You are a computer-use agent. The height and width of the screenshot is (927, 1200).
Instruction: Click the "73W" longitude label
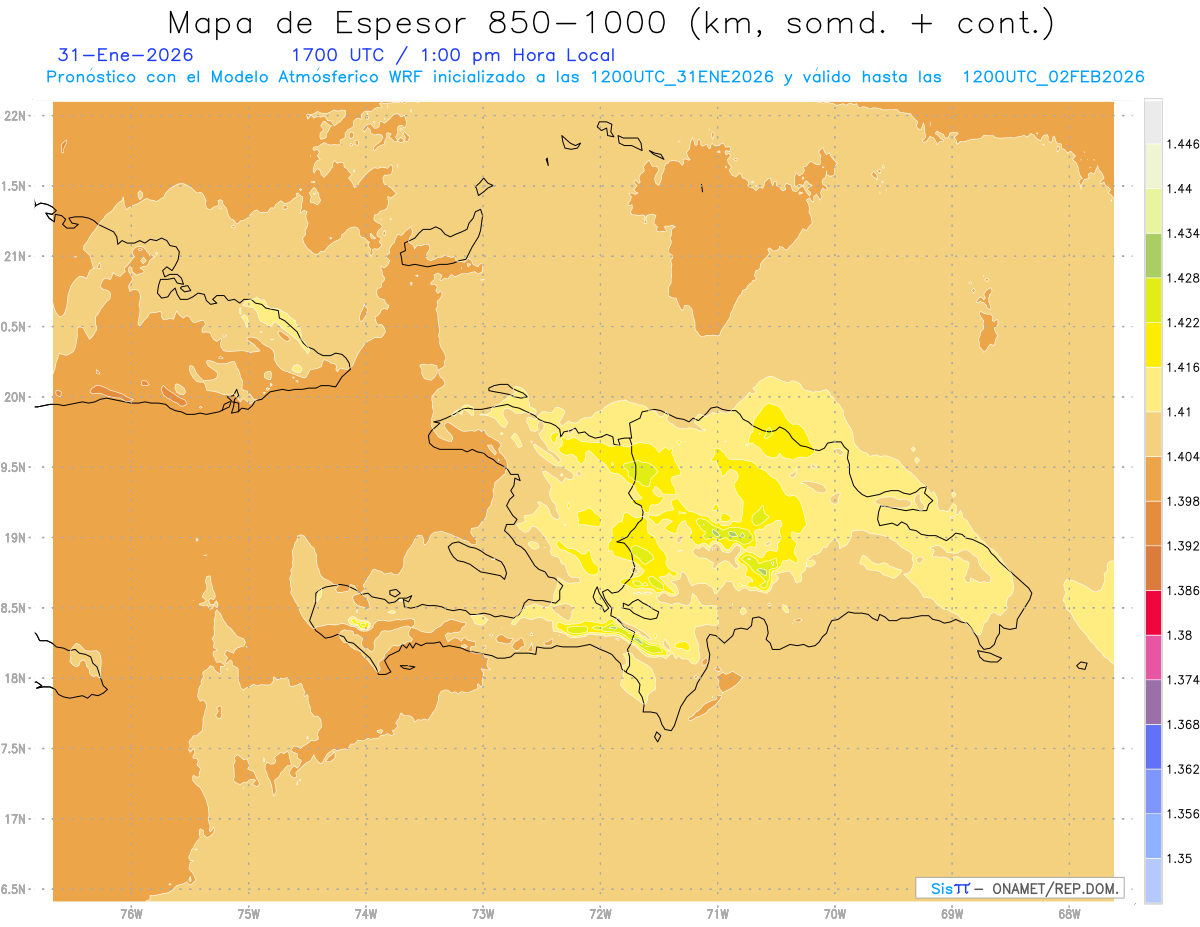483,913
